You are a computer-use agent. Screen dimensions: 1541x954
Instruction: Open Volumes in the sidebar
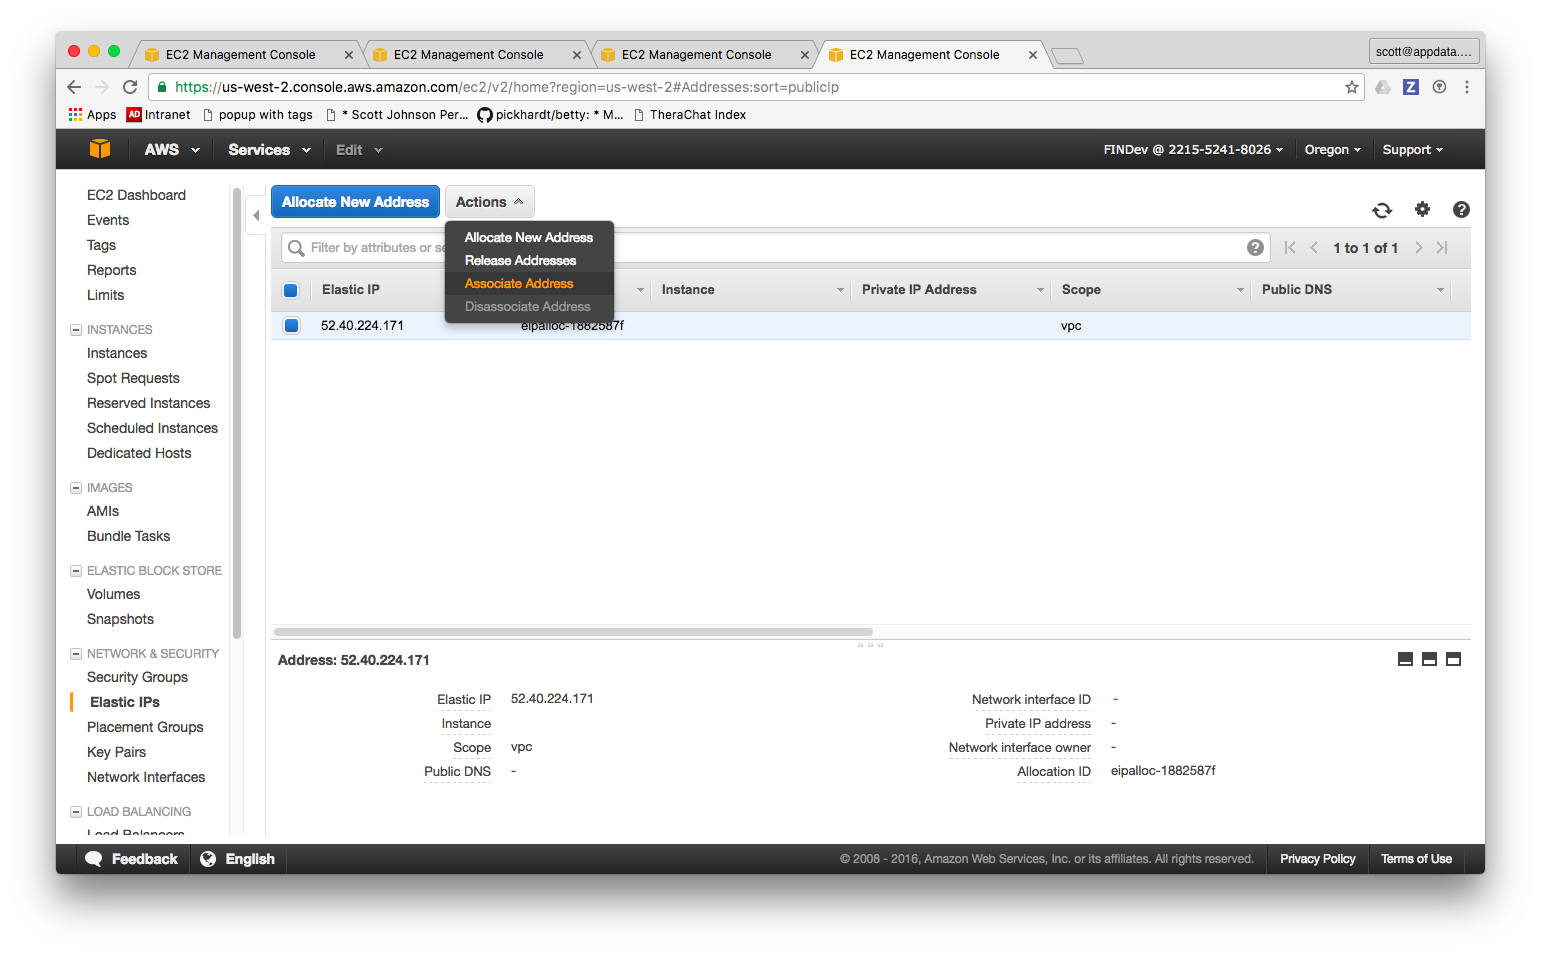click(x=113, y=594)
